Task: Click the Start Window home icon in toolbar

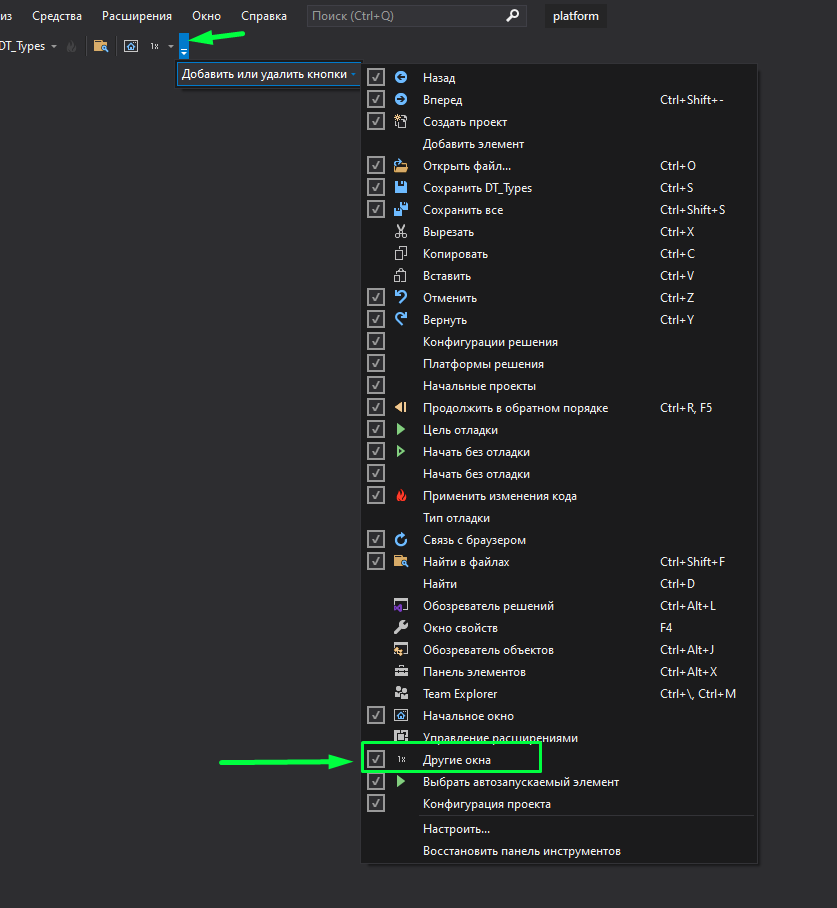Action: click(131, 46)
